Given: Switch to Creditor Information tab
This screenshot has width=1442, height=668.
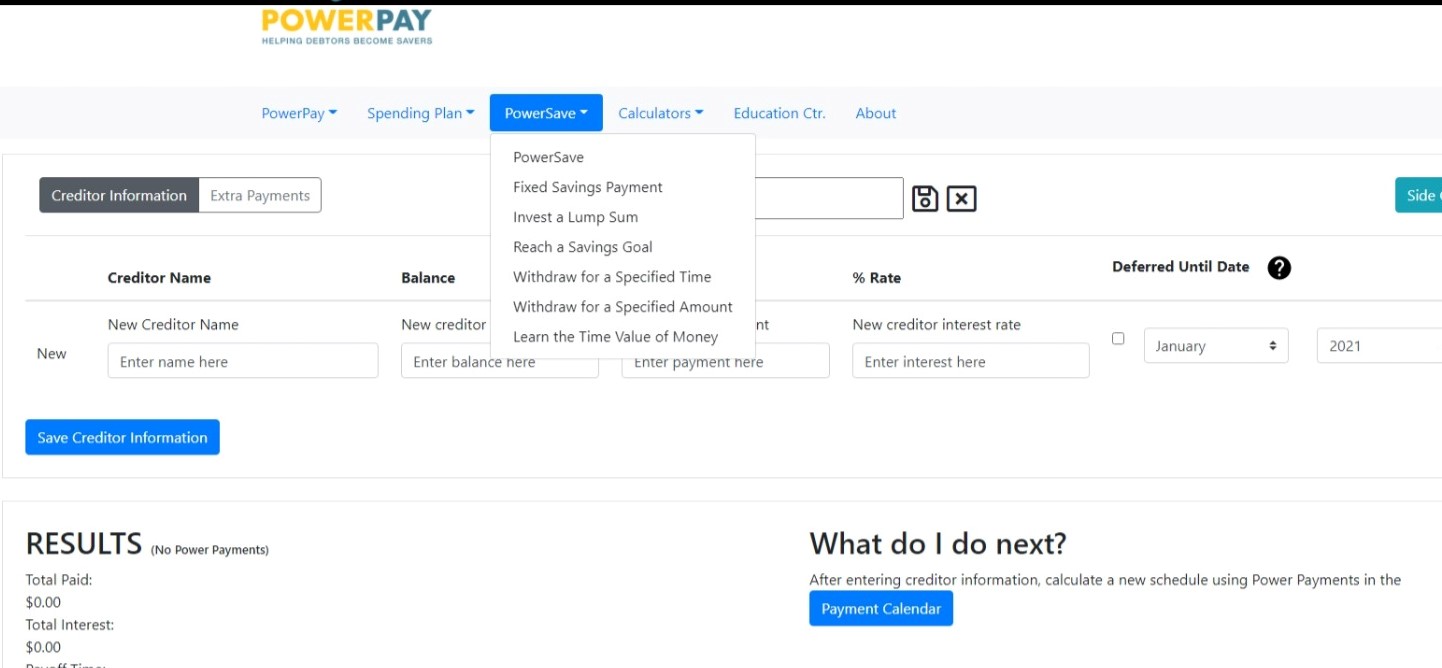Looking at the screenshot, I should pos(119,196).
